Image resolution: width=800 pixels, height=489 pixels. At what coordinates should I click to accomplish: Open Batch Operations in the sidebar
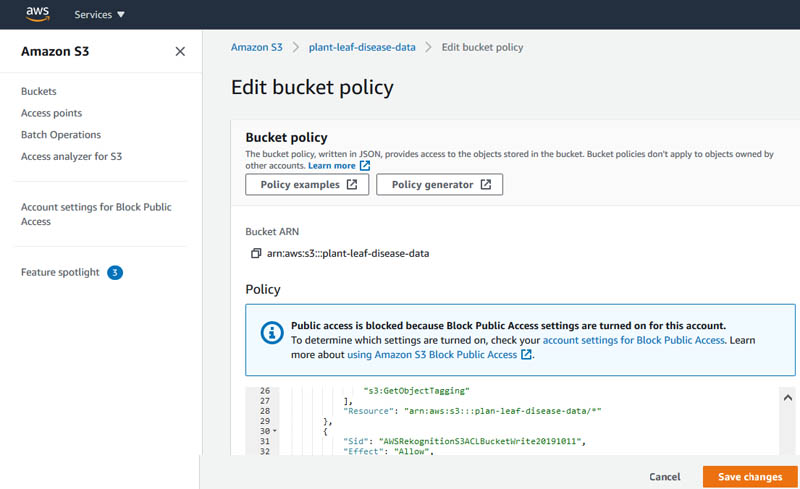(x=61, y=135)
